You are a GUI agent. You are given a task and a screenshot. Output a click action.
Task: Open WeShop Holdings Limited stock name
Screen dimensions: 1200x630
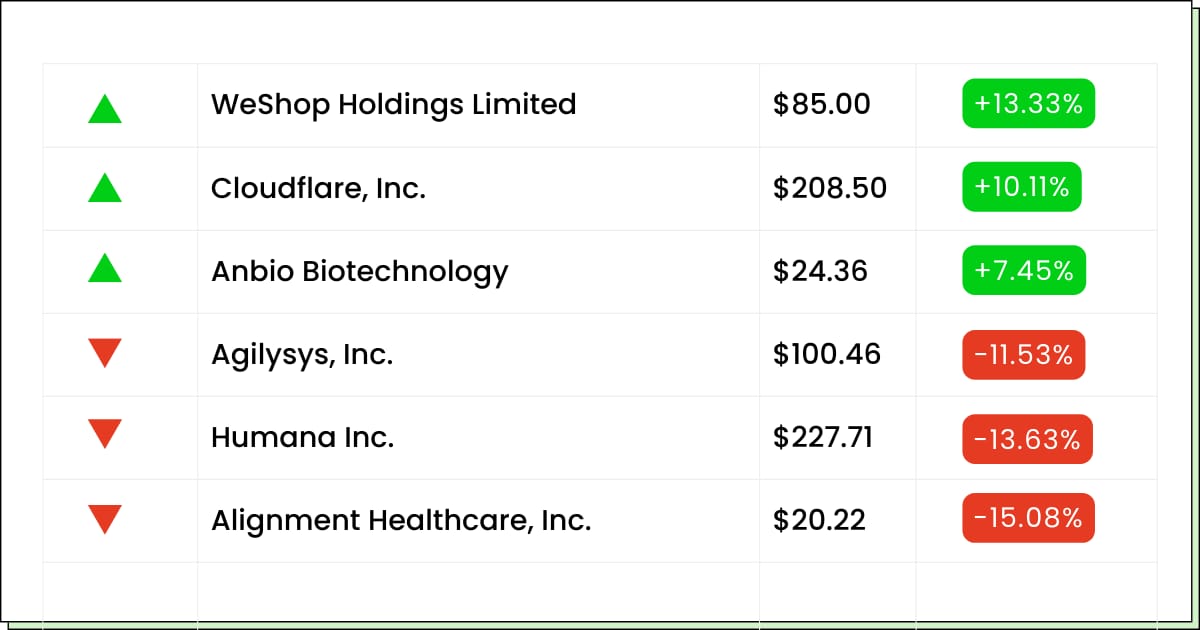[x=393, y=104]
